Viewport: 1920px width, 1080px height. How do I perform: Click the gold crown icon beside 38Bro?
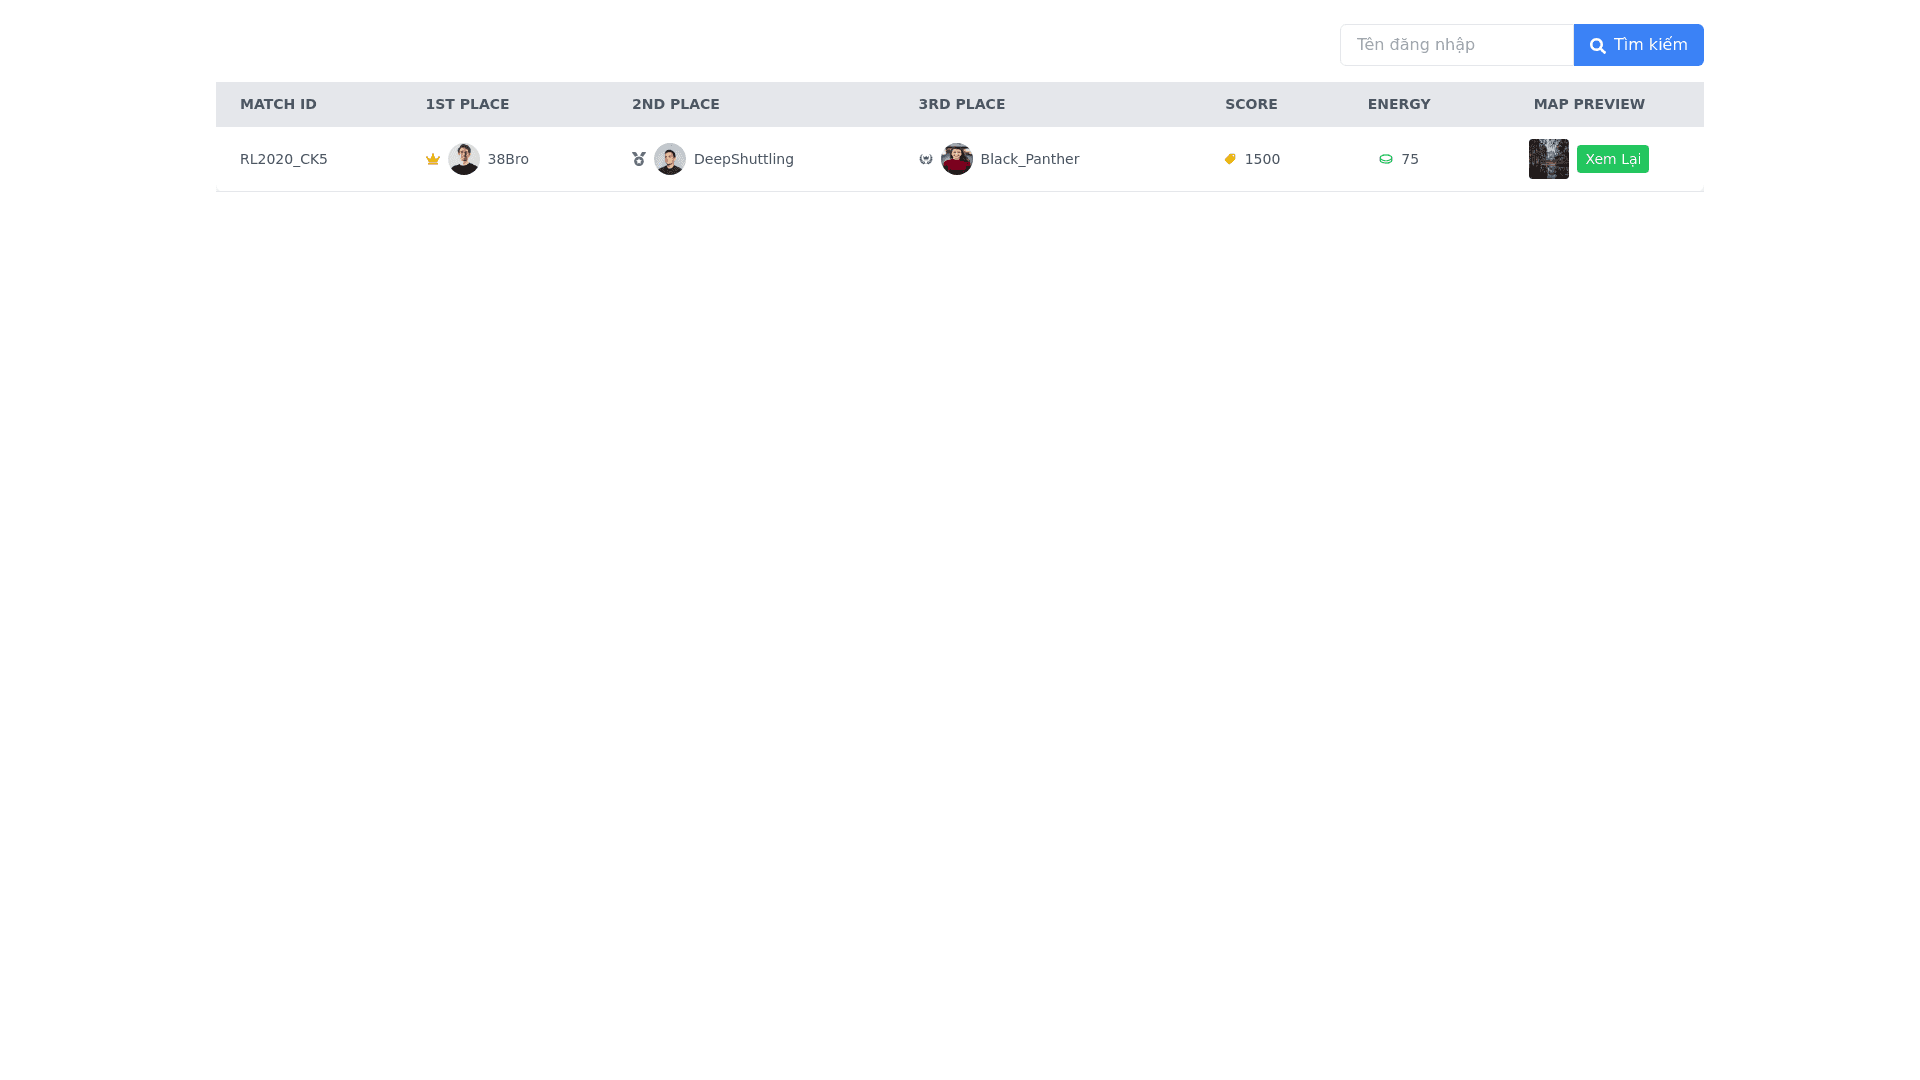(433, 159)
